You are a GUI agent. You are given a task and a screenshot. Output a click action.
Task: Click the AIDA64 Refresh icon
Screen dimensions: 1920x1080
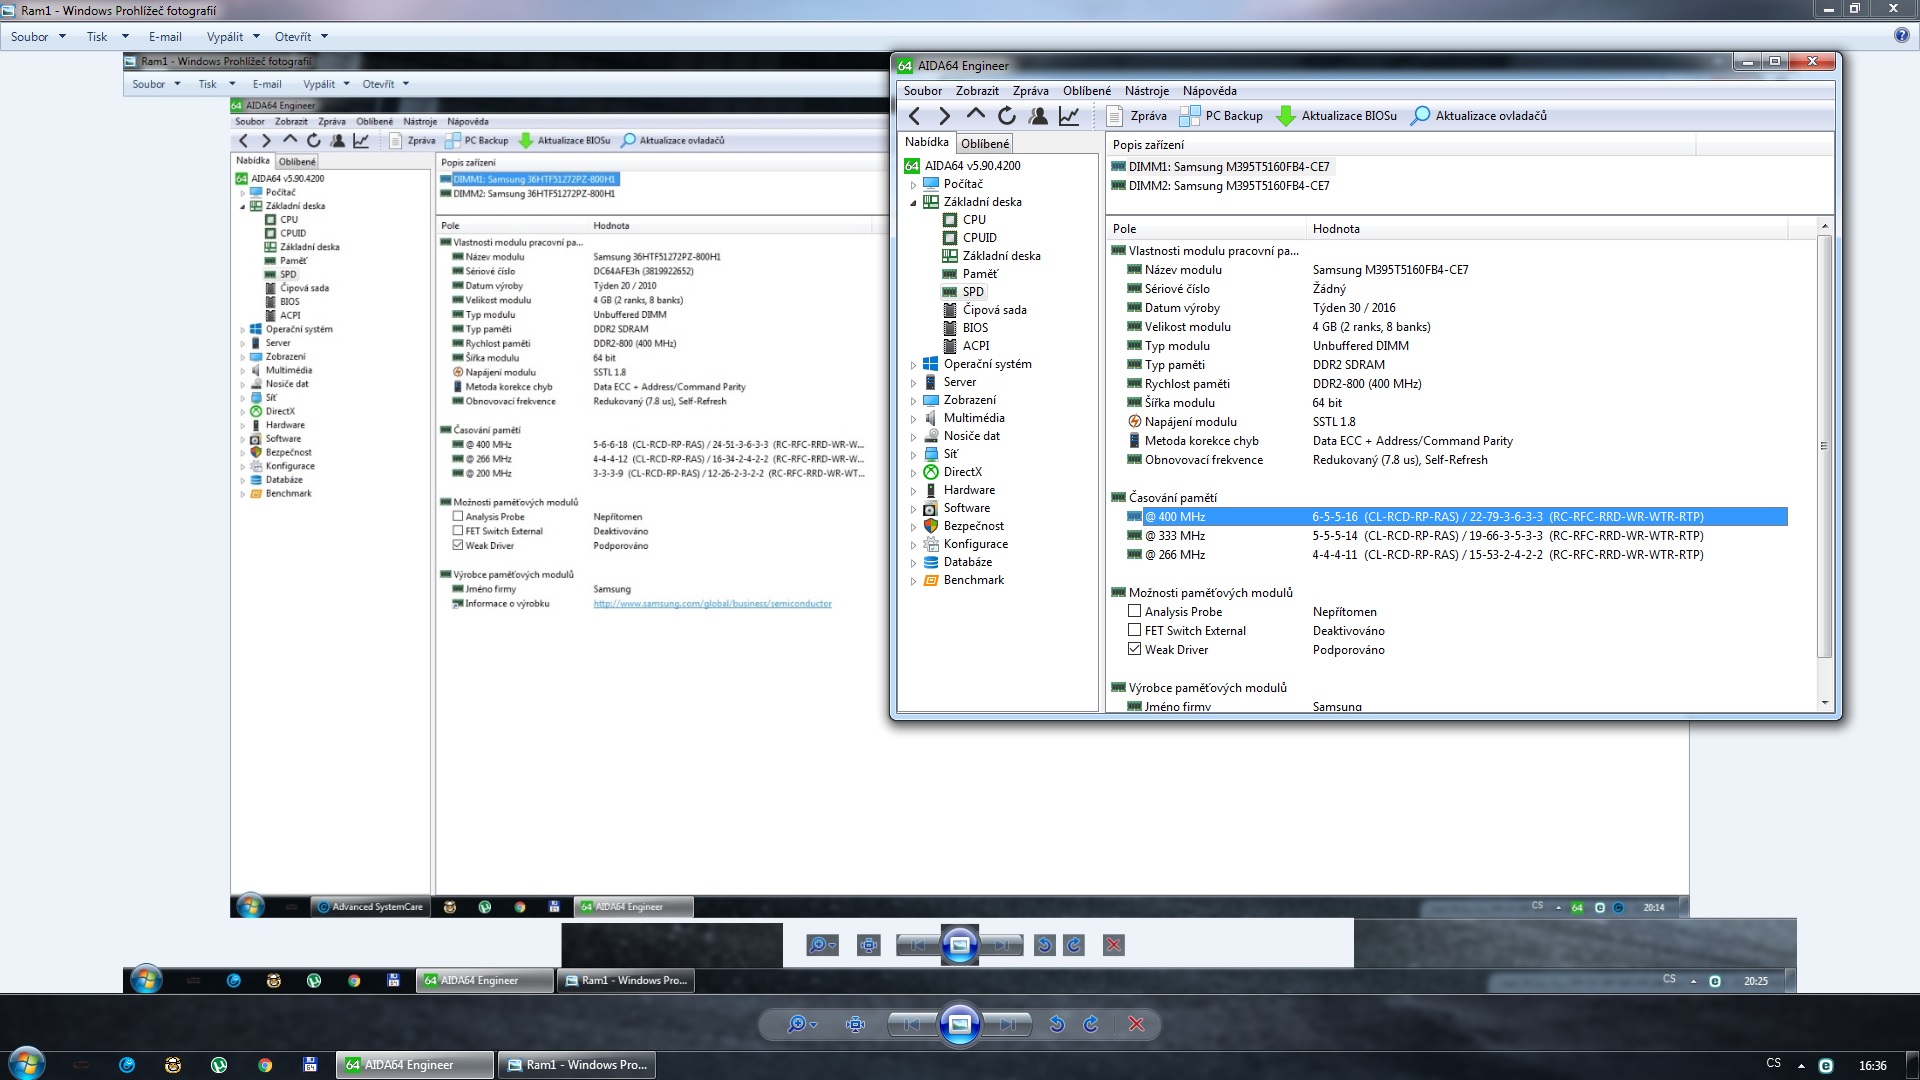point(1007,116)
